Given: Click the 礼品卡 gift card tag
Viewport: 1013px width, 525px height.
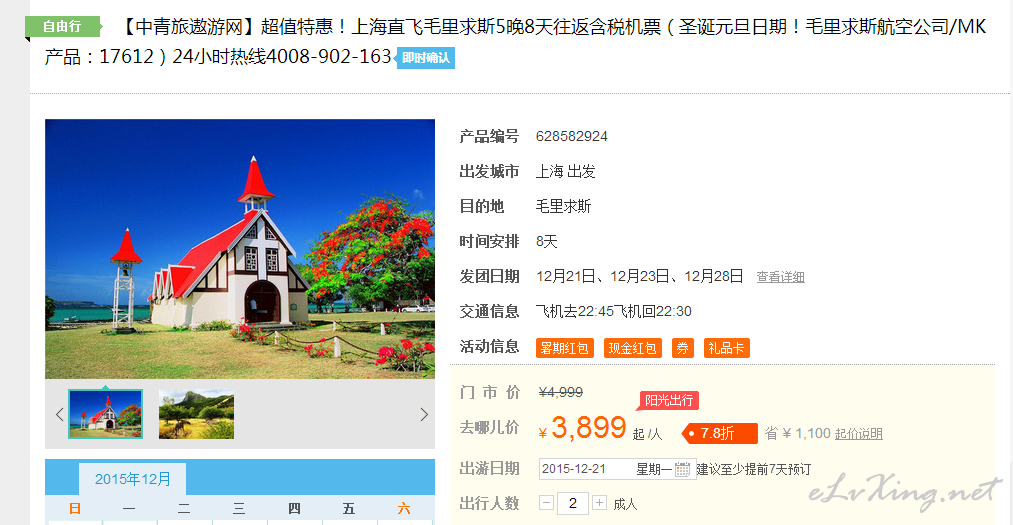Looking at the screenshot, I should 727,348.
